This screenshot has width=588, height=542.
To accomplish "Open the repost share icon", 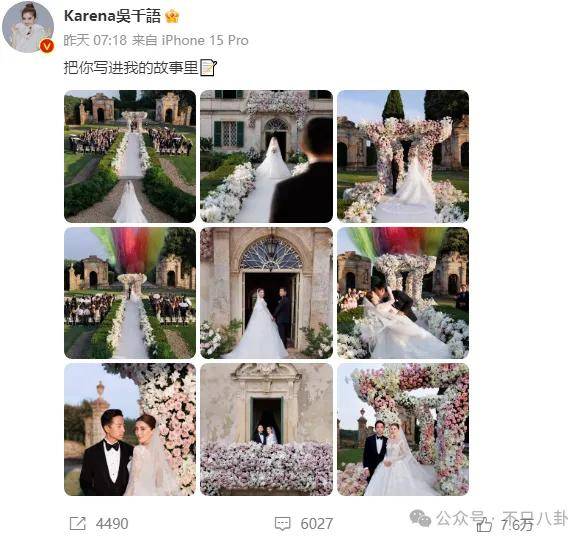I will tap(78, 523).
